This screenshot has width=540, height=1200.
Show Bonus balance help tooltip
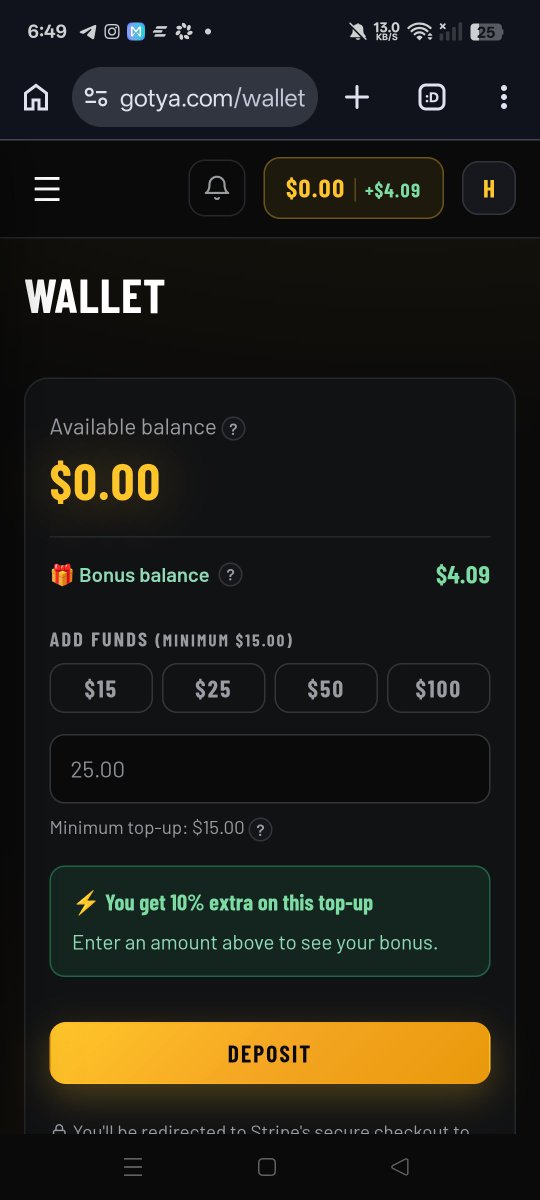click(x=230, y=575)
